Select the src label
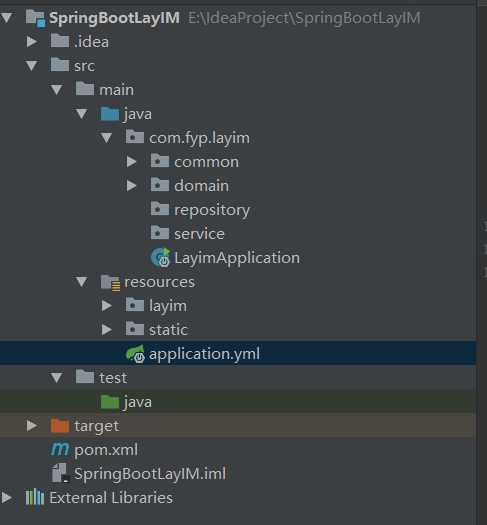The height and width of the screenshot is (525, 487). [x=85, y=66]
